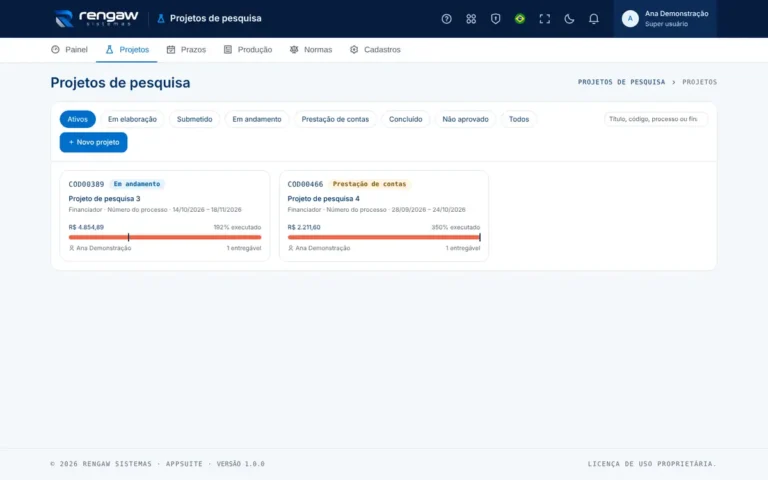This screenshot has height=480, width=768.
Task: Filter by Prestação de contas chip
Action: pos(335,119)
